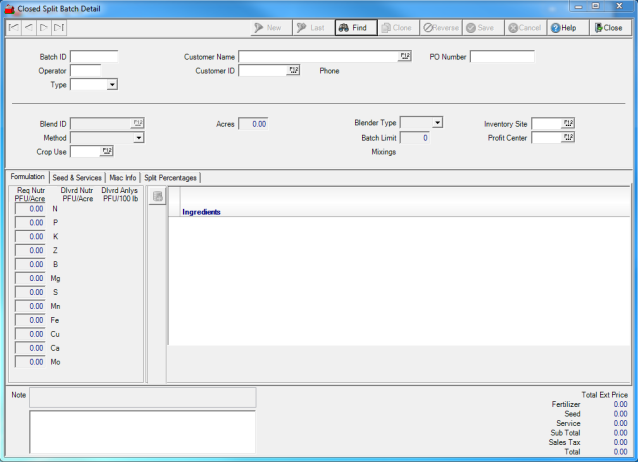Jump to the last record arrow
The image size is (638, 462).
point(59,28)
